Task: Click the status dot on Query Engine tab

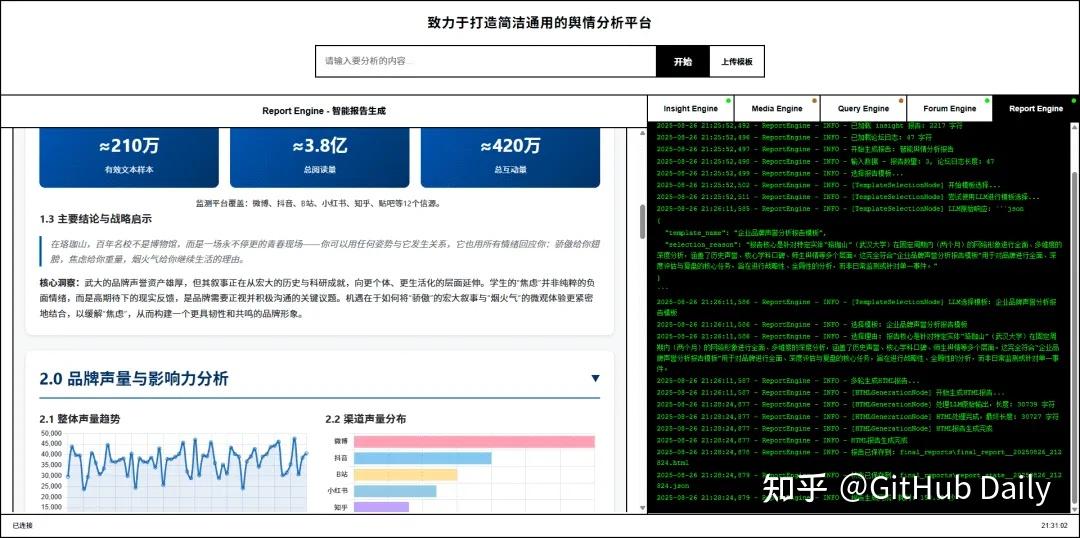Action: coord(901,100)
